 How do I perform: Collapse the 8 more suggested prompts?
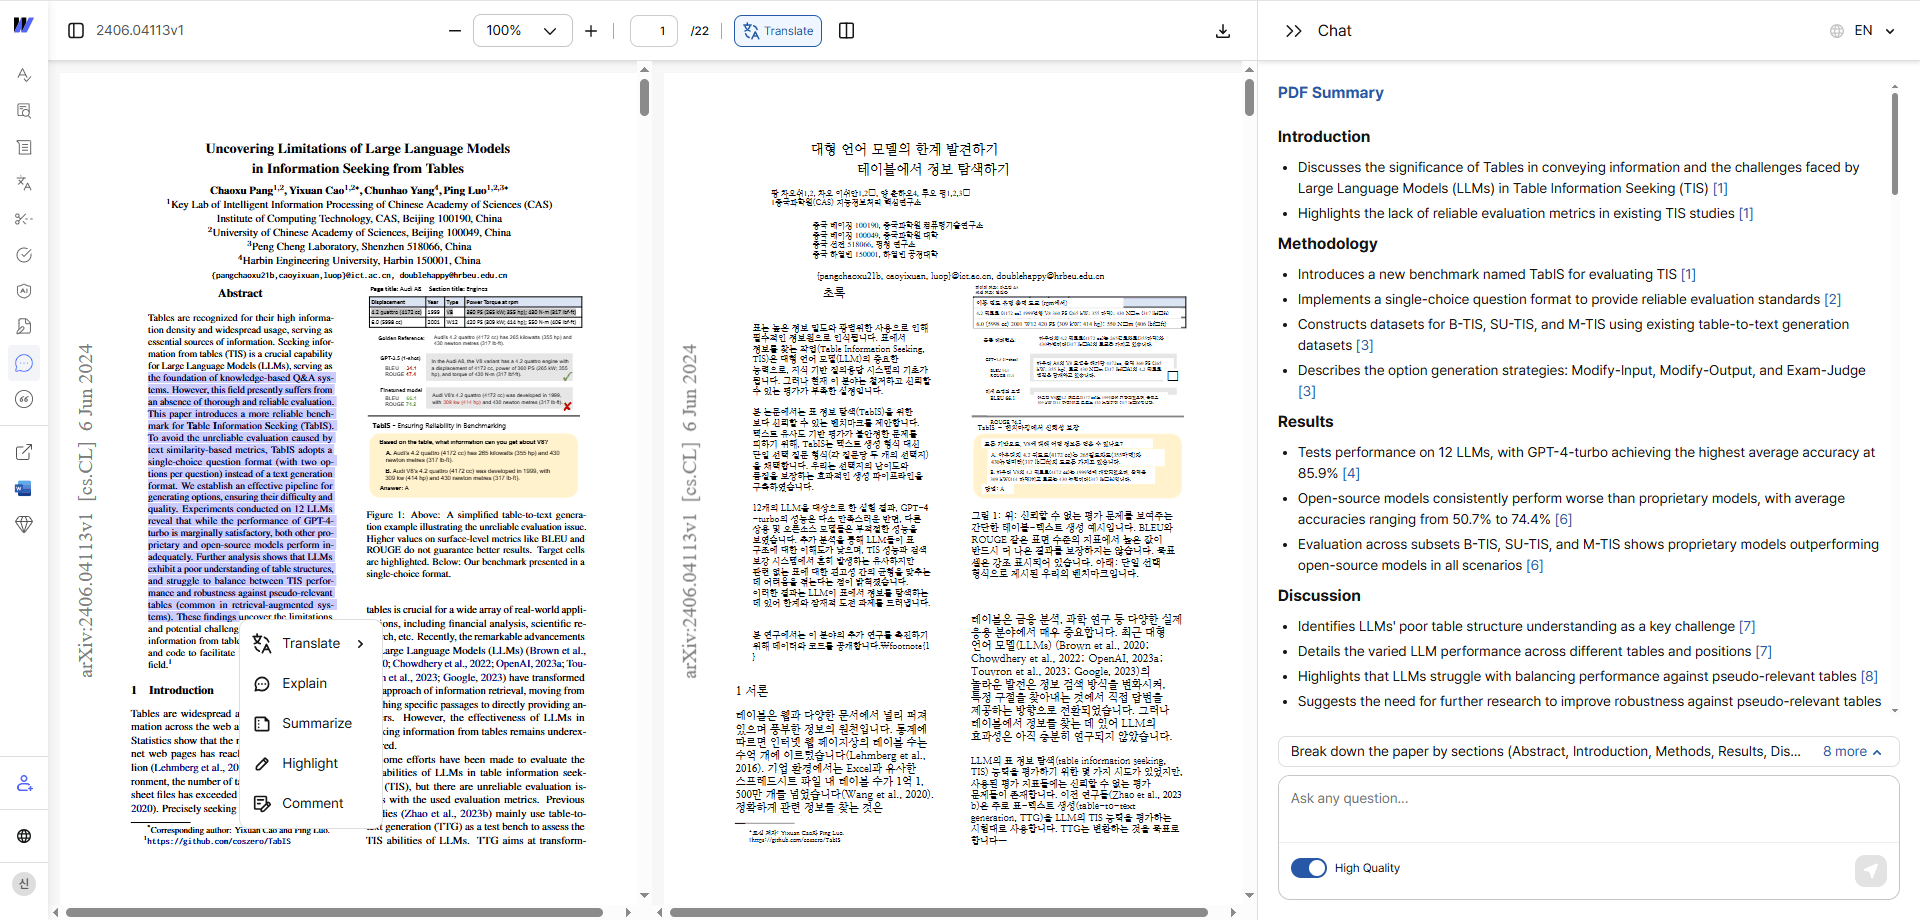[1852, 751]
